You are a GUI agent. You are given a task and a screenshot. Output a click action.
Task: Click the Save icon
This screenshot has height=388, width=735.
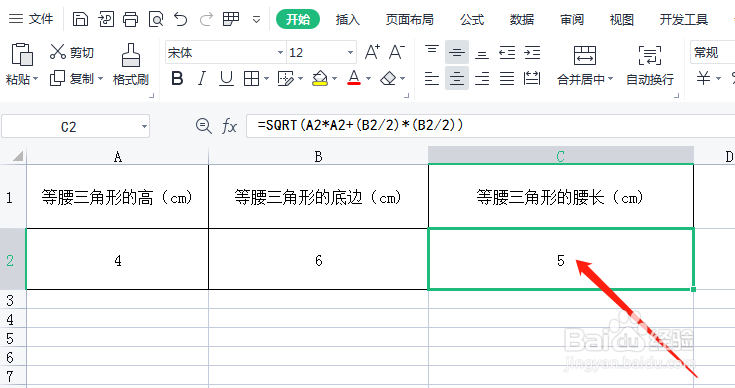80,19
